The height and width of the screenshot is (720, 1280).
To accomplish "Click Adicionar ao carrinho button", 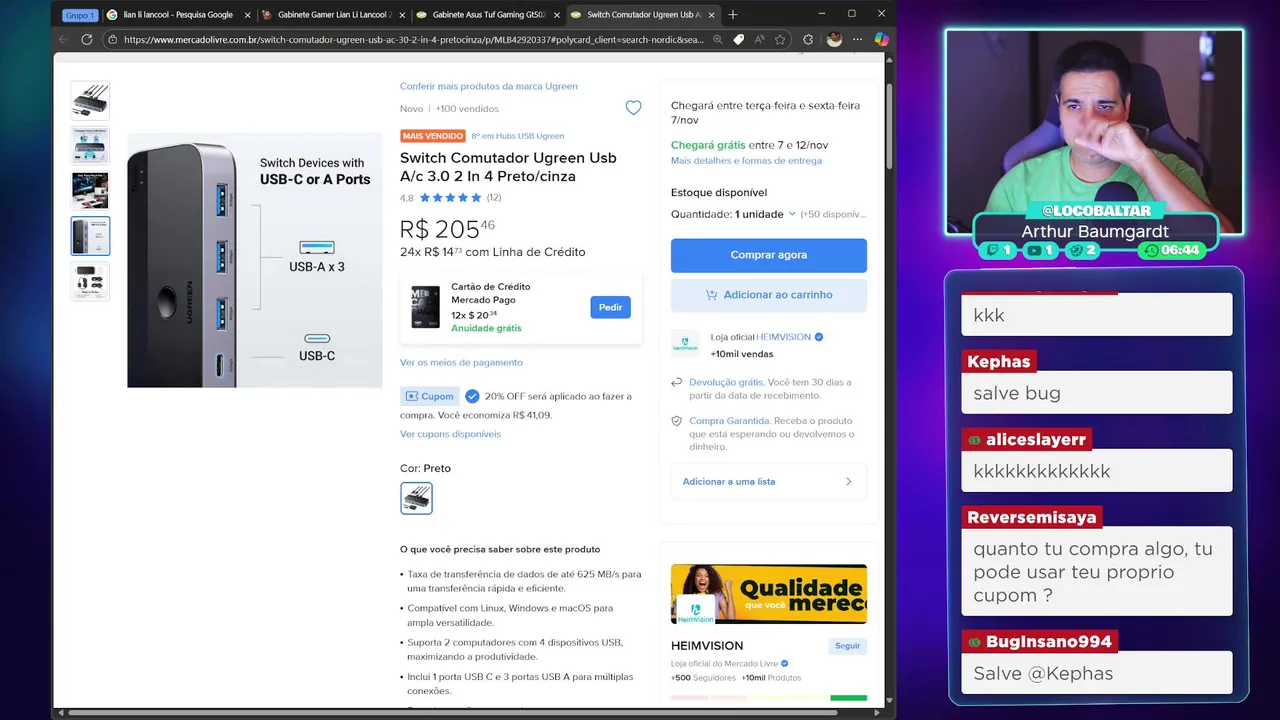I will point(768,295).
